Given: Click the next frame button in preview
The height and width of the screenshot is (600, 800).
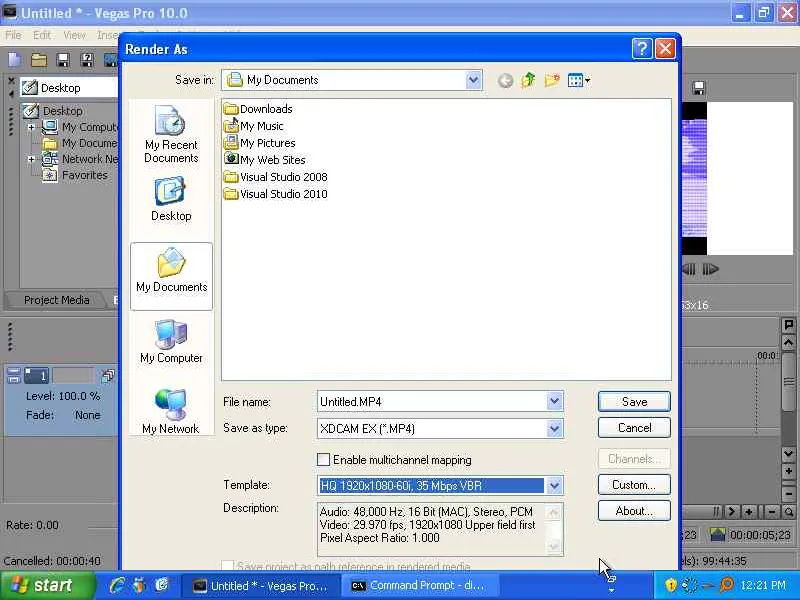Looking at the screenshot, I should click(x=710, y=269).
